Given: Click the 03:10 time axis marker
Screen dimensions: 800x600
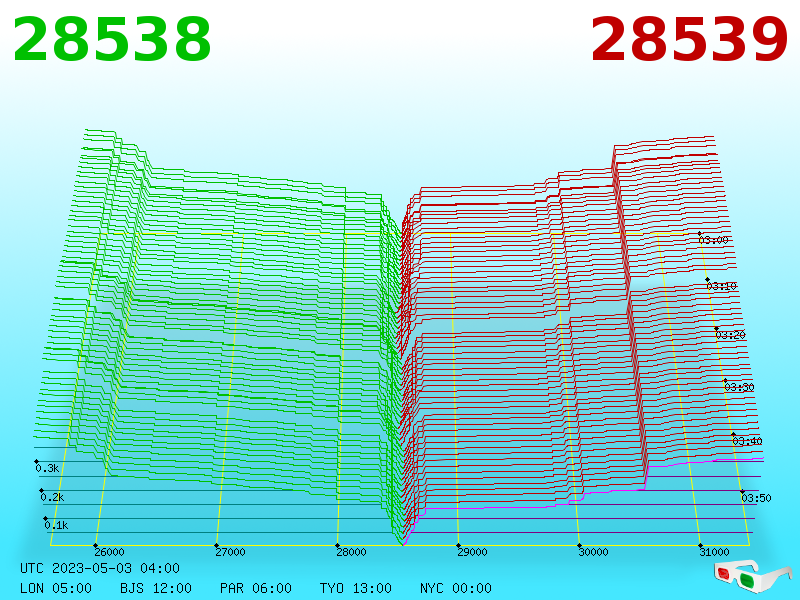Looking at the screenshot, I should pos(721,286).
